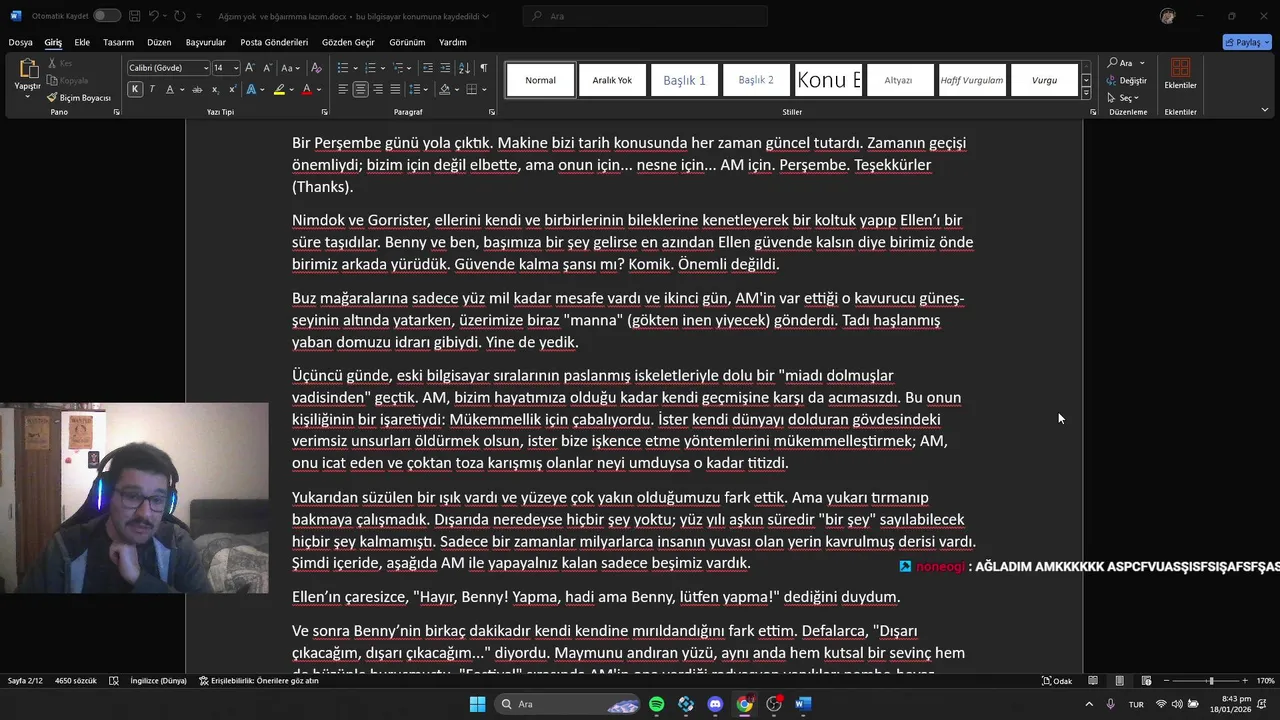Enable the Odak focus mode
Screen dimensions: 1280x720
(1057, 681)
